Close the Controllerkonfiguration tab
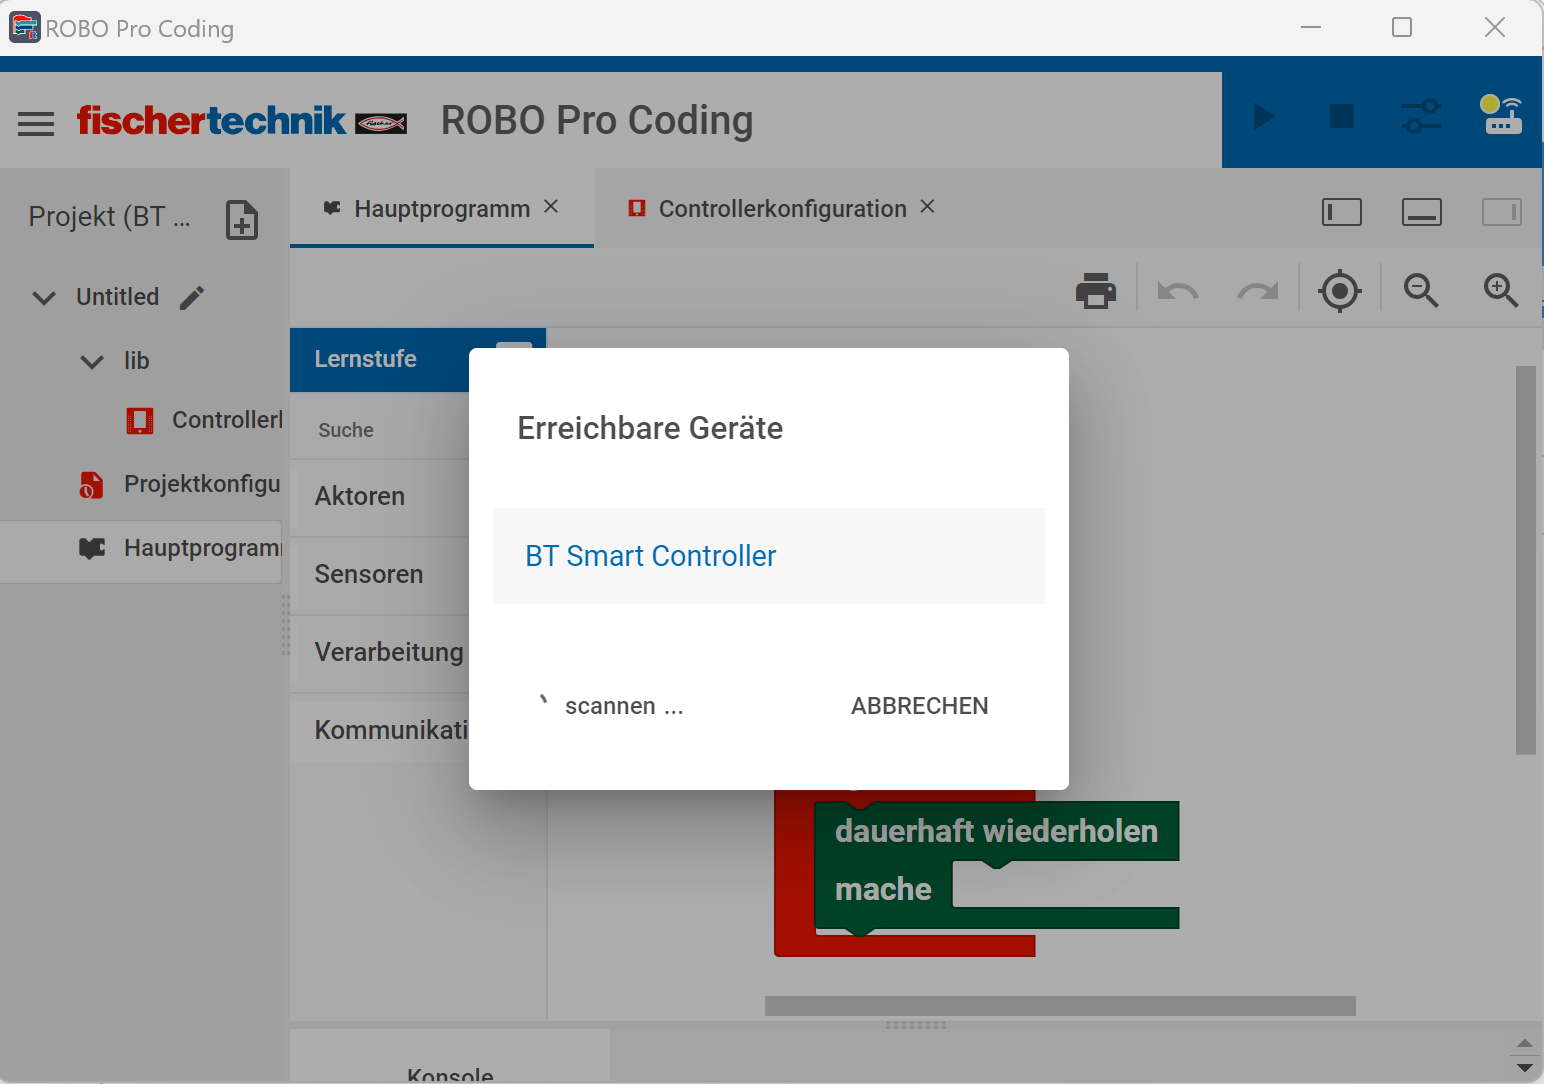The image size is (1544, 1084). 928,206
